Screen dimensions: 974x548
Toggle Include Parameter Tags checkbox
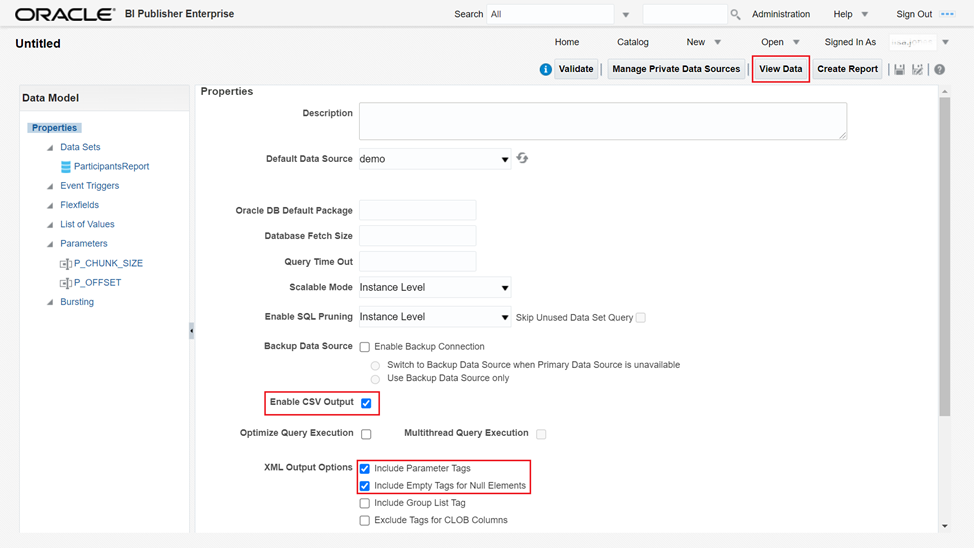tap(365, 469)
